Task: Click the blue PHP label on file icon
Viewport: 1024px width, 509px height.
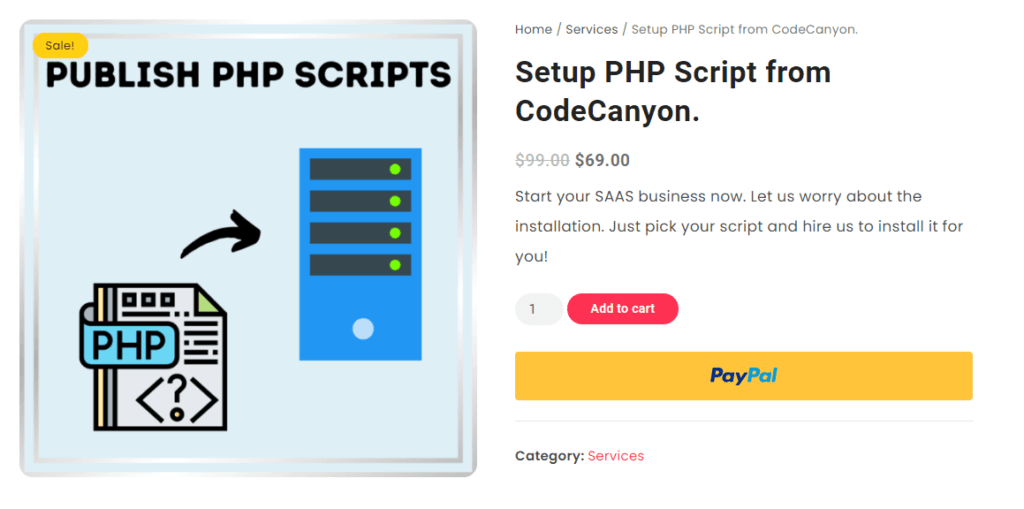Action: pyautogui.click(x=129, y=343)
